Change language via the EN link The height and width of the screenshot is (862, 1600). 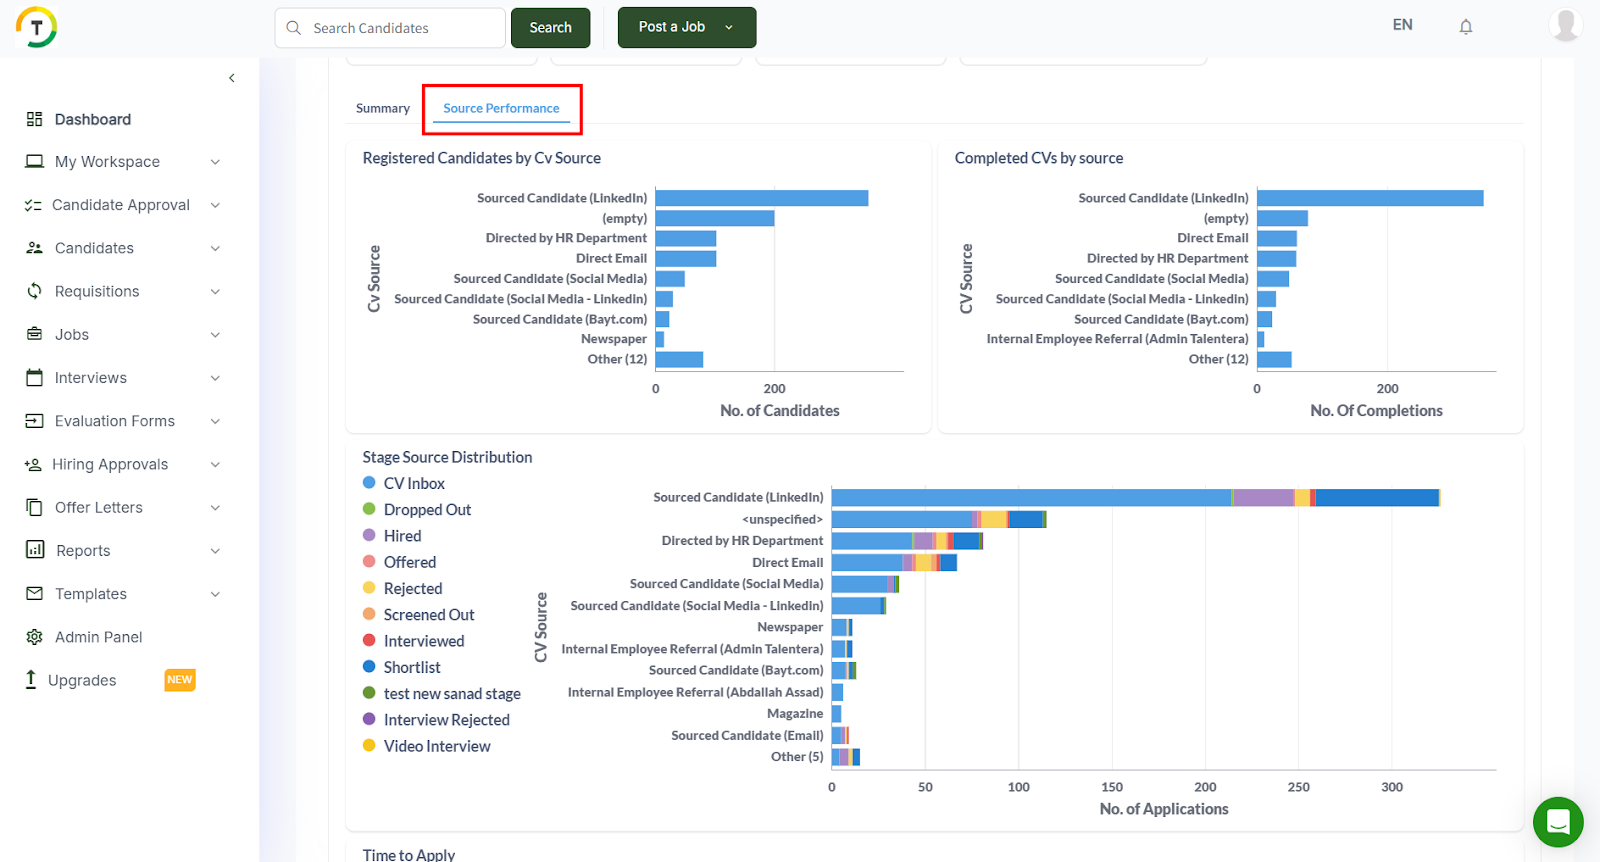click(1402, 25)
